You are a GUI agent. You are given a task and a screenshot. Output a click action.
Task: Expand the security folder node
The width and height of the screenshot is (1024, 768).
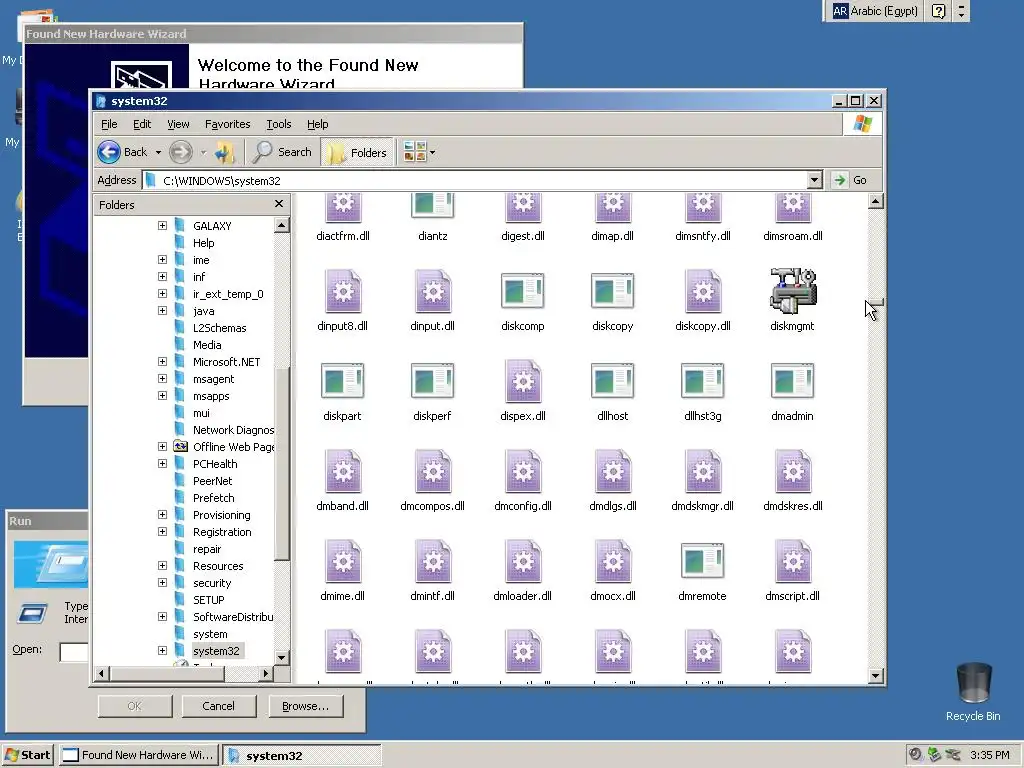pos(162,583)
